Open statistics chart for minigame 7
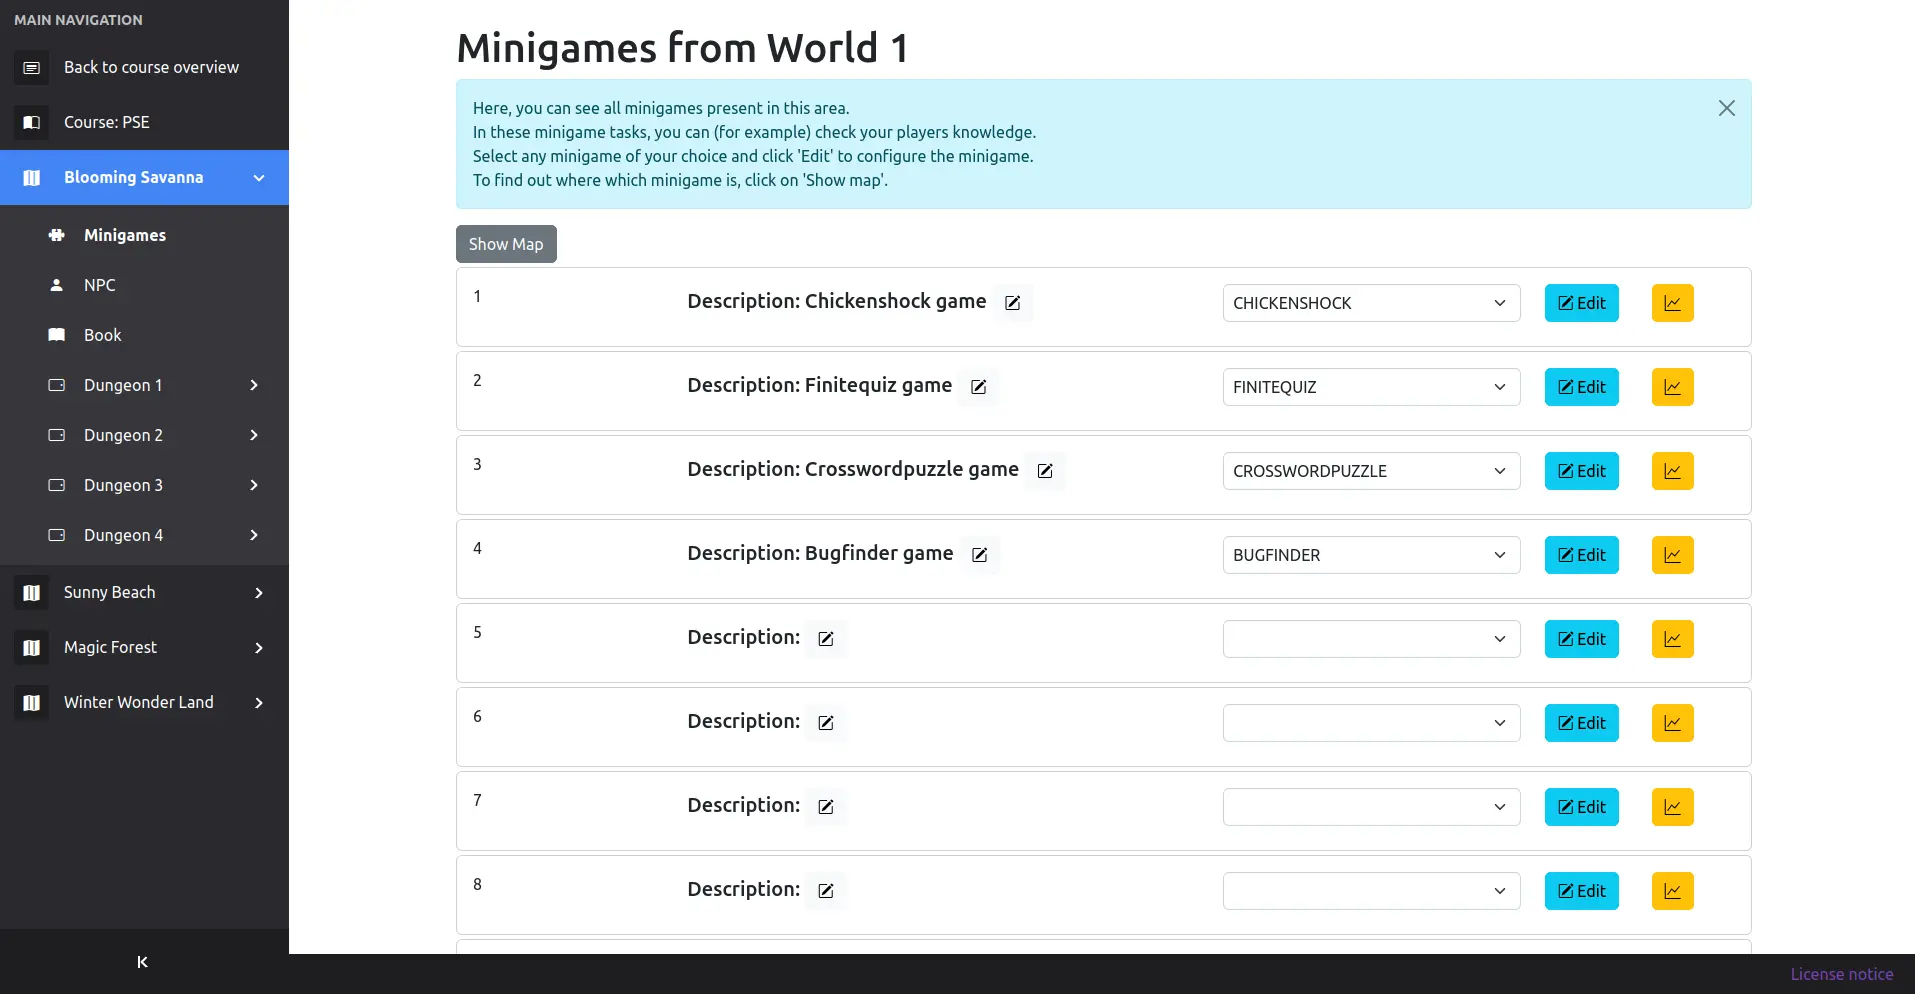The image size is (1915, 994). click(1672, 807)
